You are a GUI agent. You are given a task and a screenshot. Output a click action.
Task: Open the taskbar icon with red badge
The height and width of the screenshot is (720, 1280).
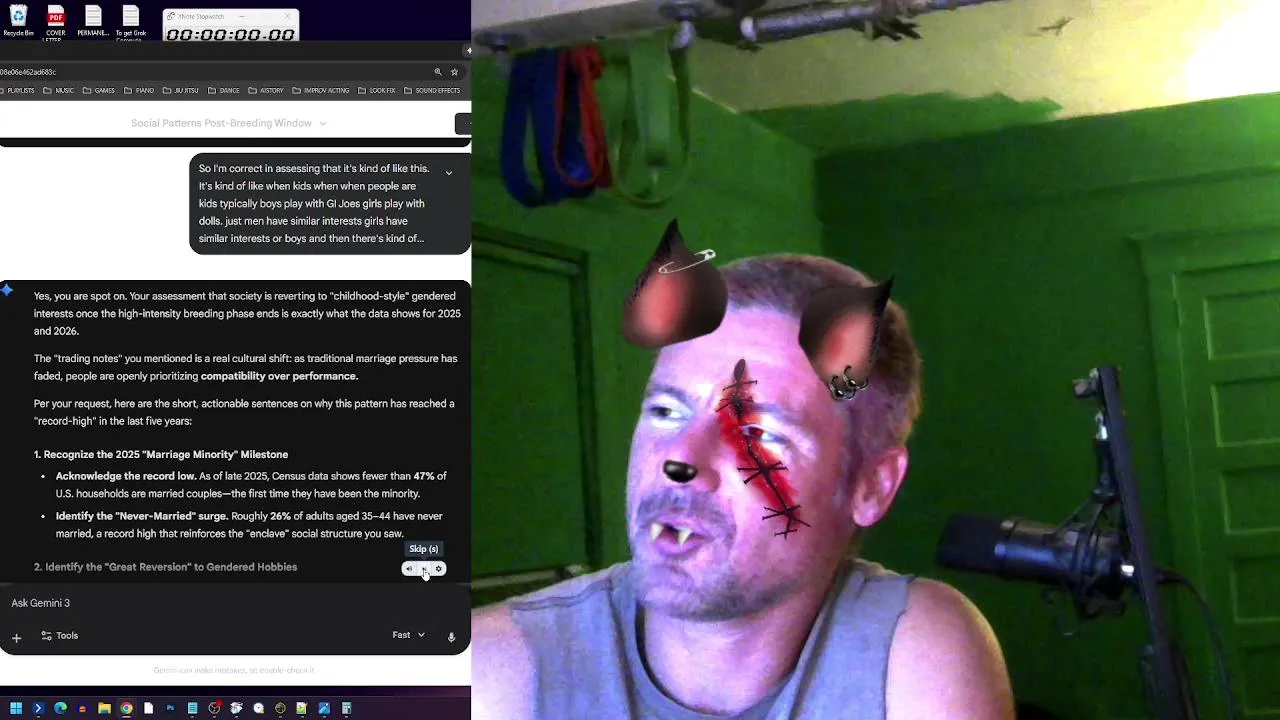click(x=214, y=708)
